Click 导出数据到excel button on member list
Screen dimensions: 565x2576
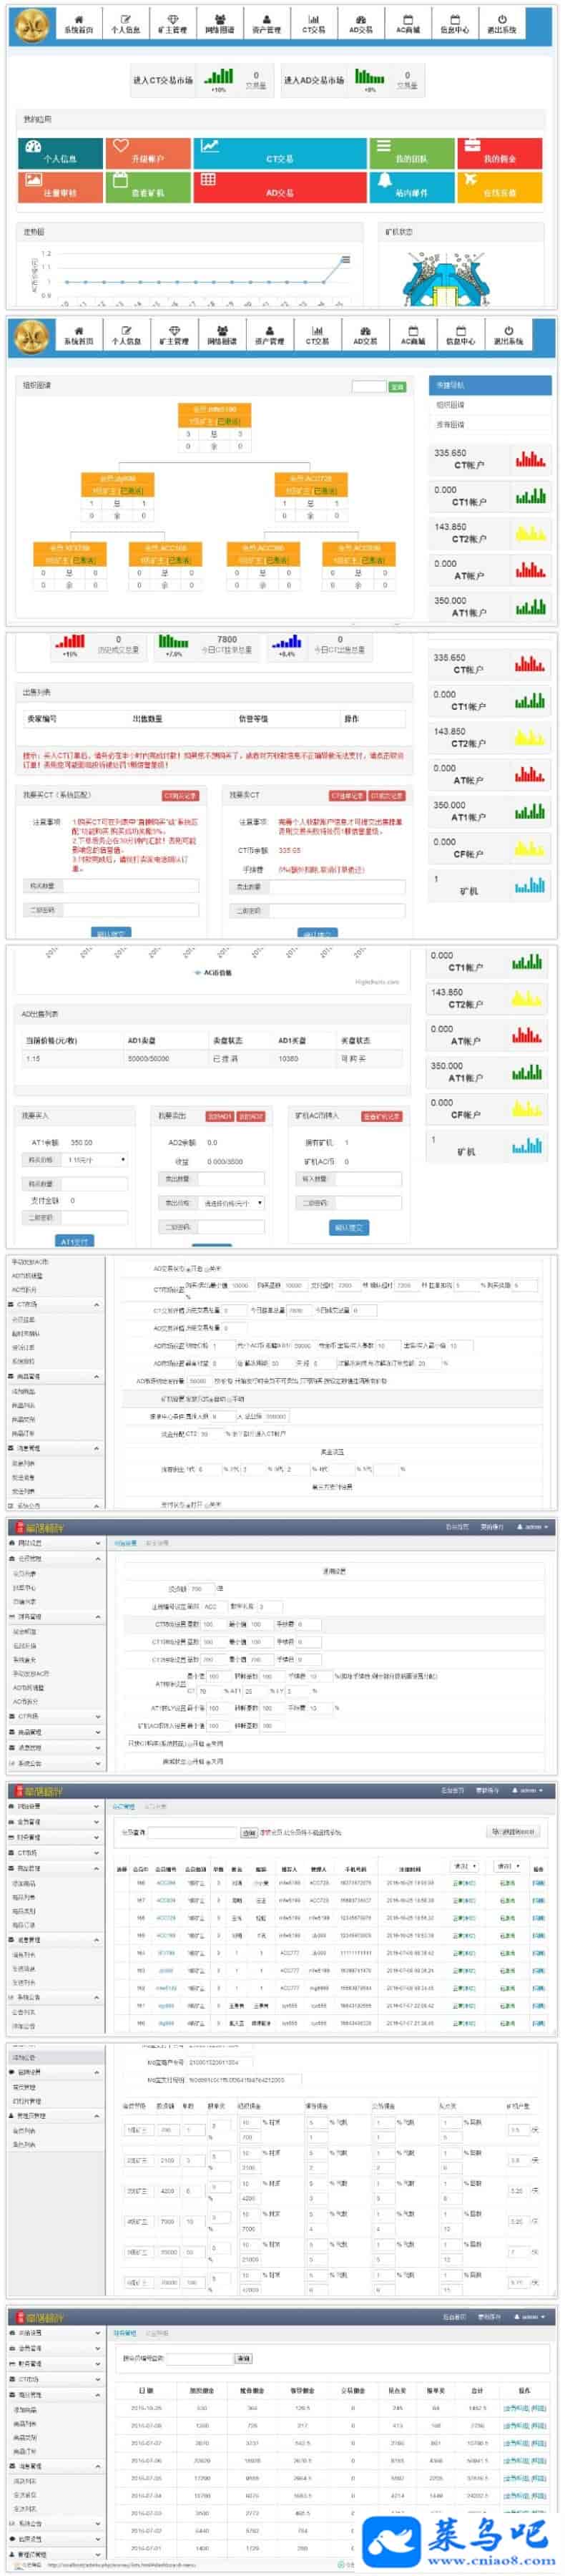coord(514,1832)
